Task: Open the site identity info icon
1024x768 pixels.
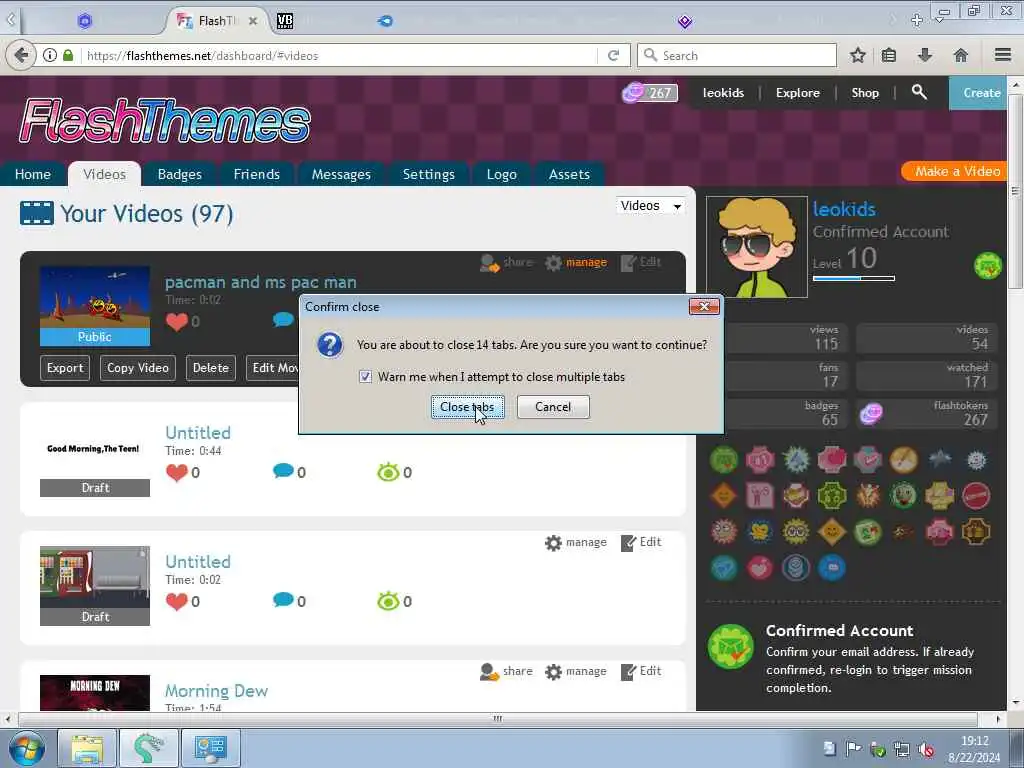Action: 50,56
